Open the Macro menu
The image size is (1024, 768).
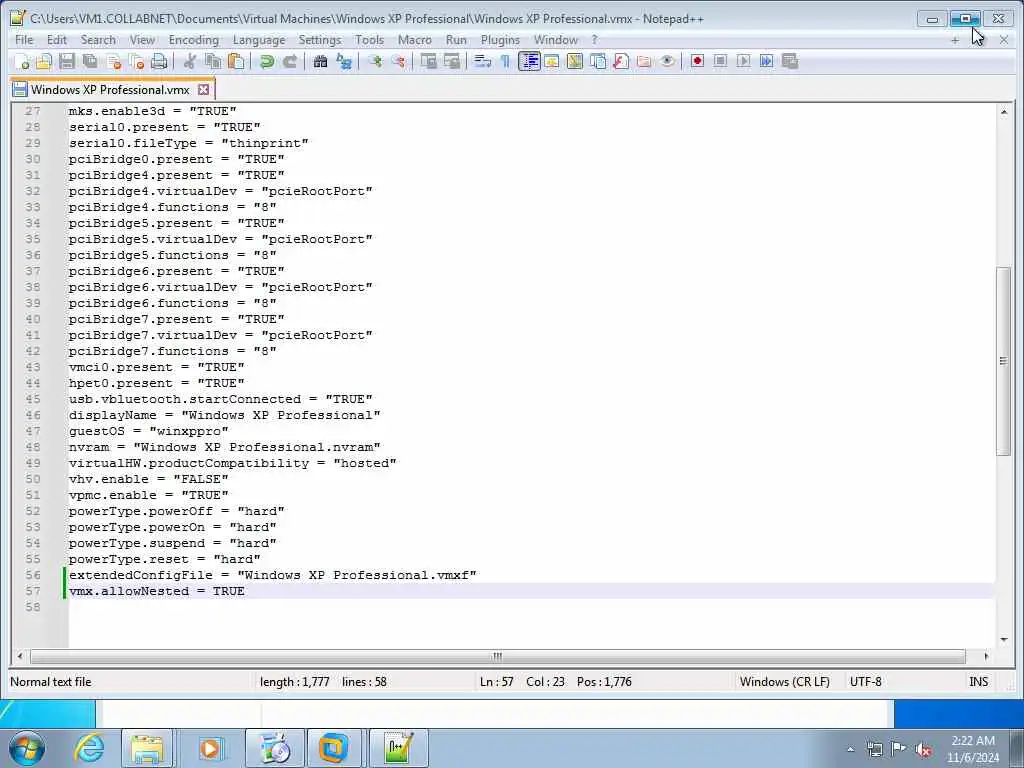pyautogui.click(x=415, y=40)
